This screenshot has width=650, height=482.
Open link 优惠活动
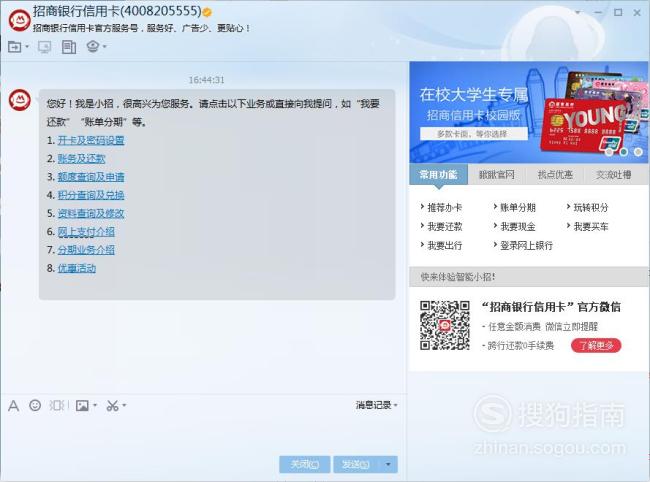tap(77, 268)
